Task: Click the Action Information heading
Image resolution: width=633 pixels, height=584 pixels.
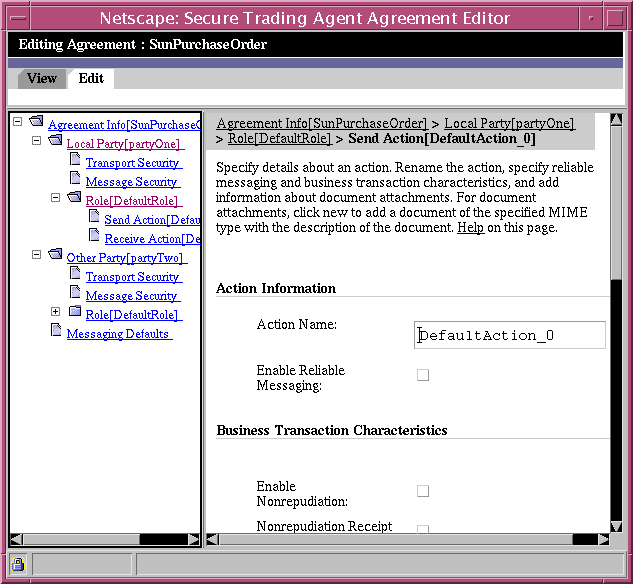Action: click(x=276, y=288)
